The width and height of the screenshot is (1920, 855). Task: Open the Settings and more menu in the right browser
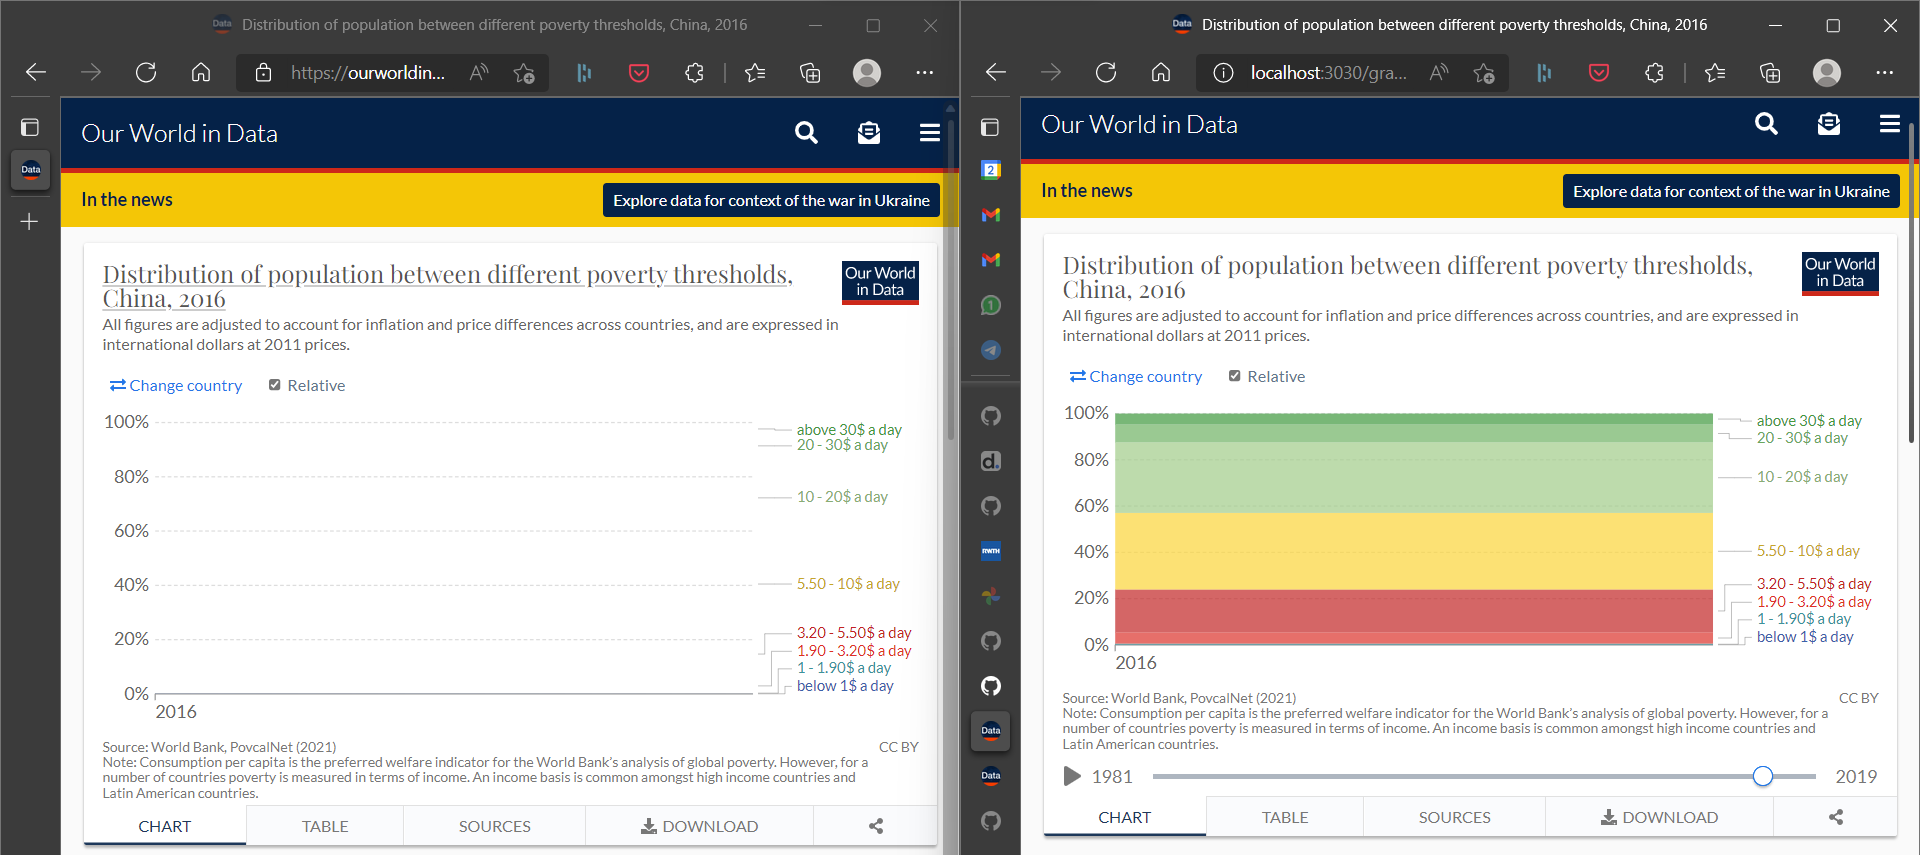click(x=1885, y=72)
